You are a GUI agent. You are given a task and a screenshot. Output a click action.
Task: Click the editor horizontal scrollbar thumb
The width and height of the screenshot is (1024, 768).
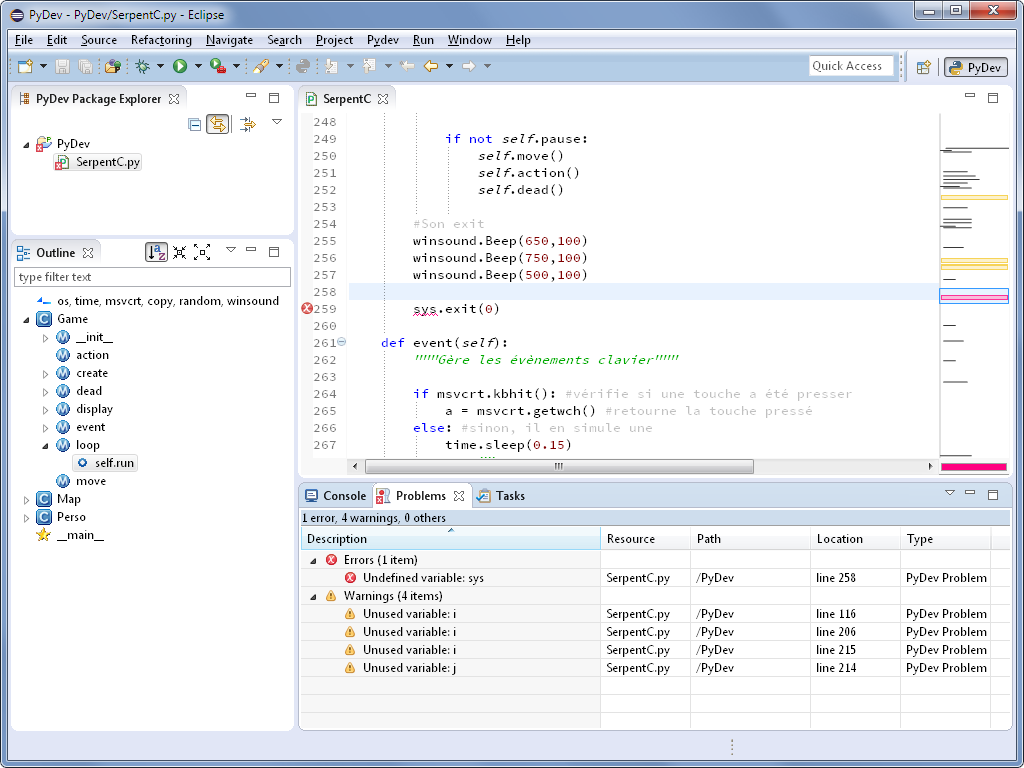(x=559, y=466)
